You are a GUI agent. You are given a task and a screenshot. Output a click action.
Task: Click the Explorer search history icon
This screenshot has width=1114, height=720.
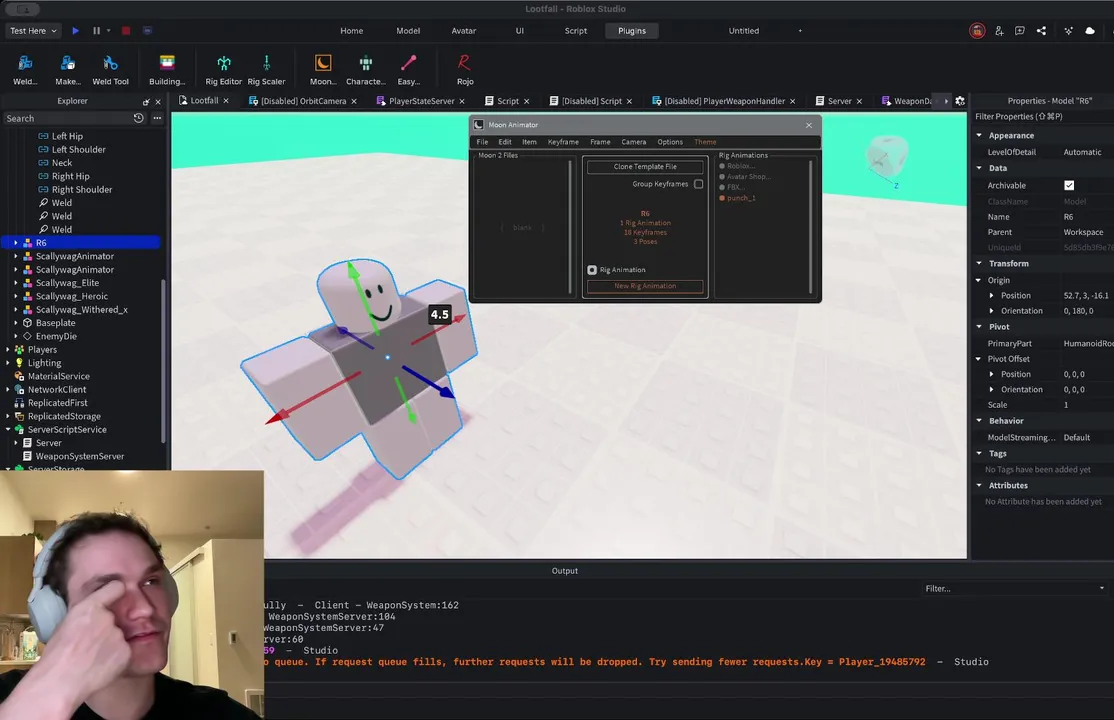point(139,118)
